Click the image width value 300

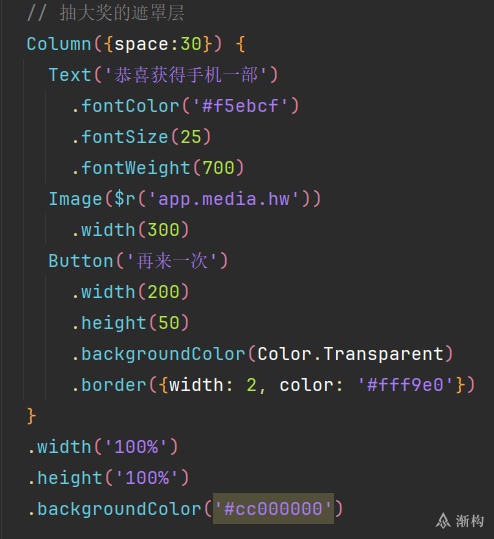click(x=163, y=230)
